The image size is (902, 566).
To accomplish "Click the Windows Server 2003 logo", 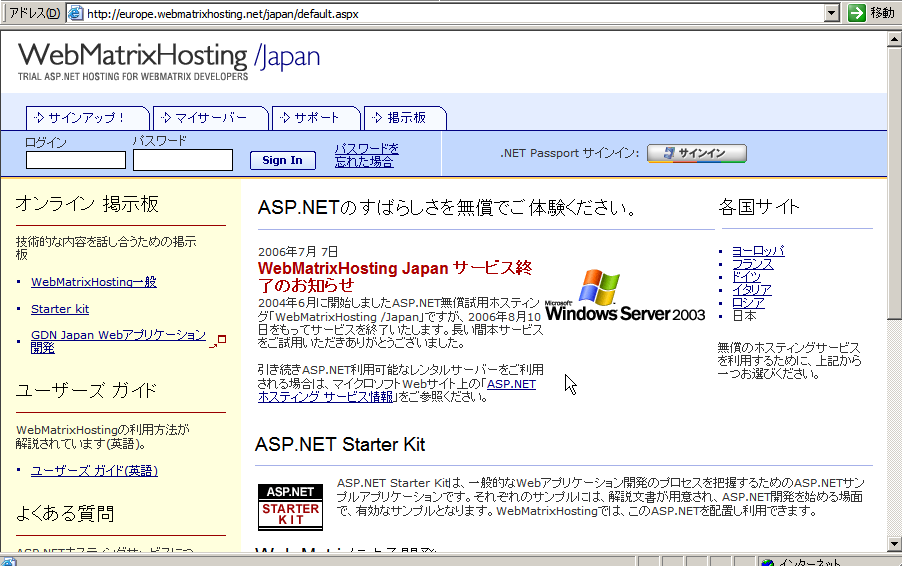I will pyautogui.click(x=625, y=295).
